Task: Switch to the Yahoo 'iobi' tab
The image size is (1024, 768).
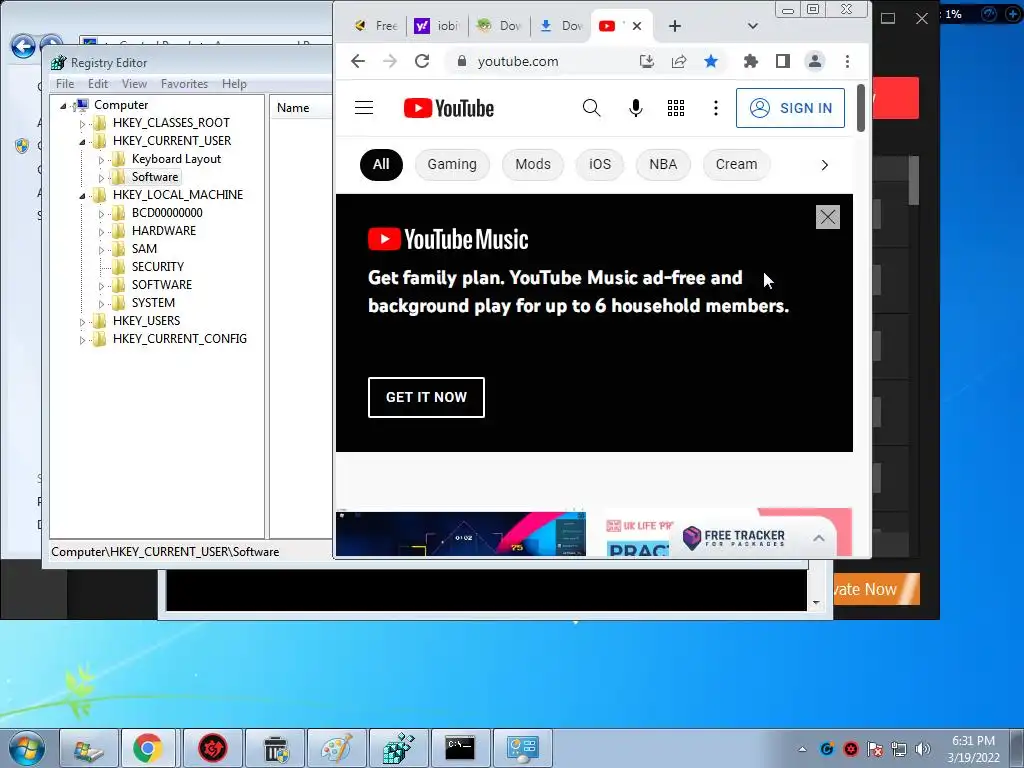Action: pyautogui.click(x=437, y=26)
